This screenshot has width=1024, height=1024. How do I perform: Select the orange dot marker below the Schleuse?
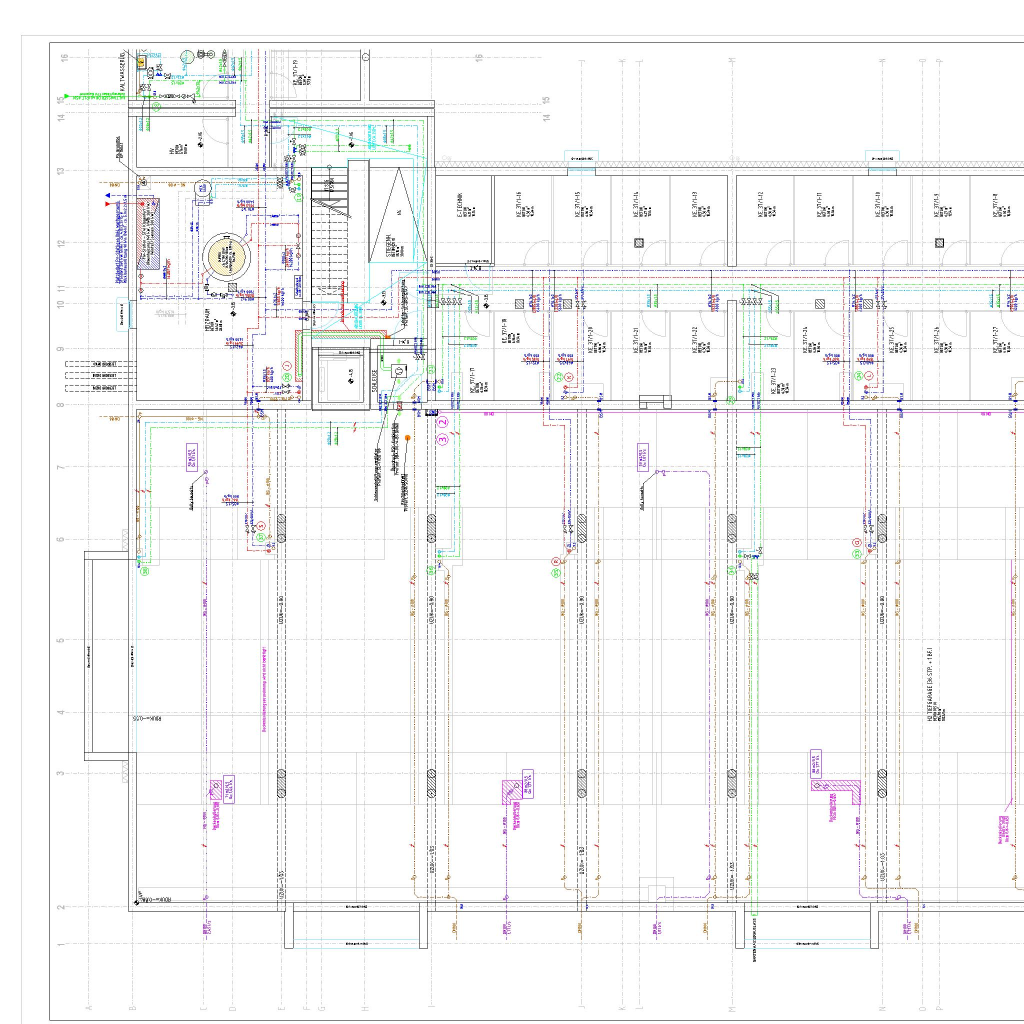[408, 438]
